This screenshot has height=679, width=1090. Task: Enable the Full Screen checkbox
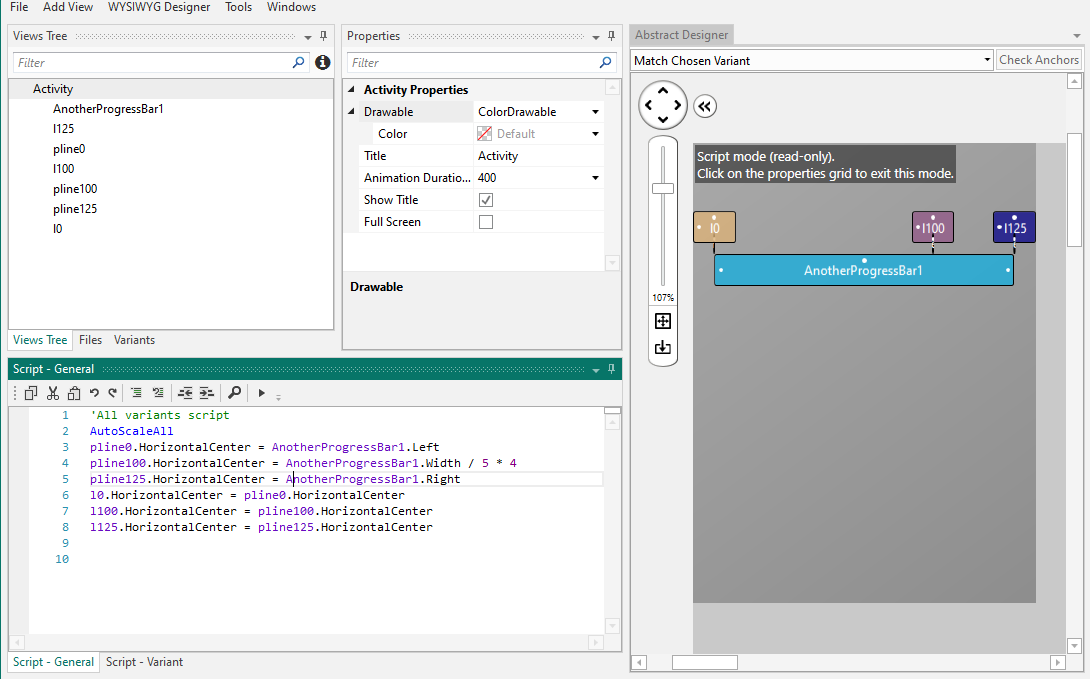click(486, 222)
